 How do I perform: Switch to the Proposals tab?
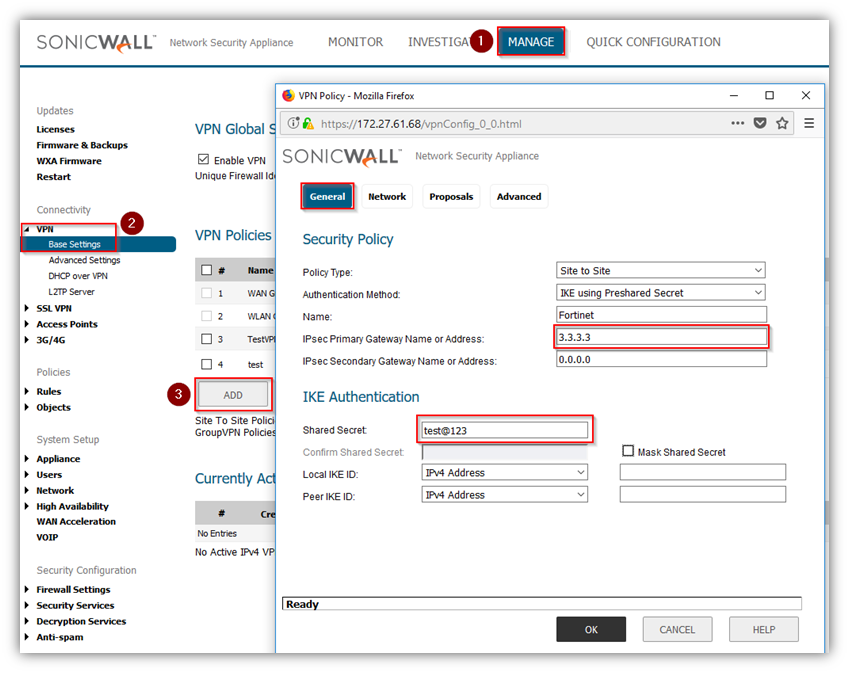tap(451, 197)
